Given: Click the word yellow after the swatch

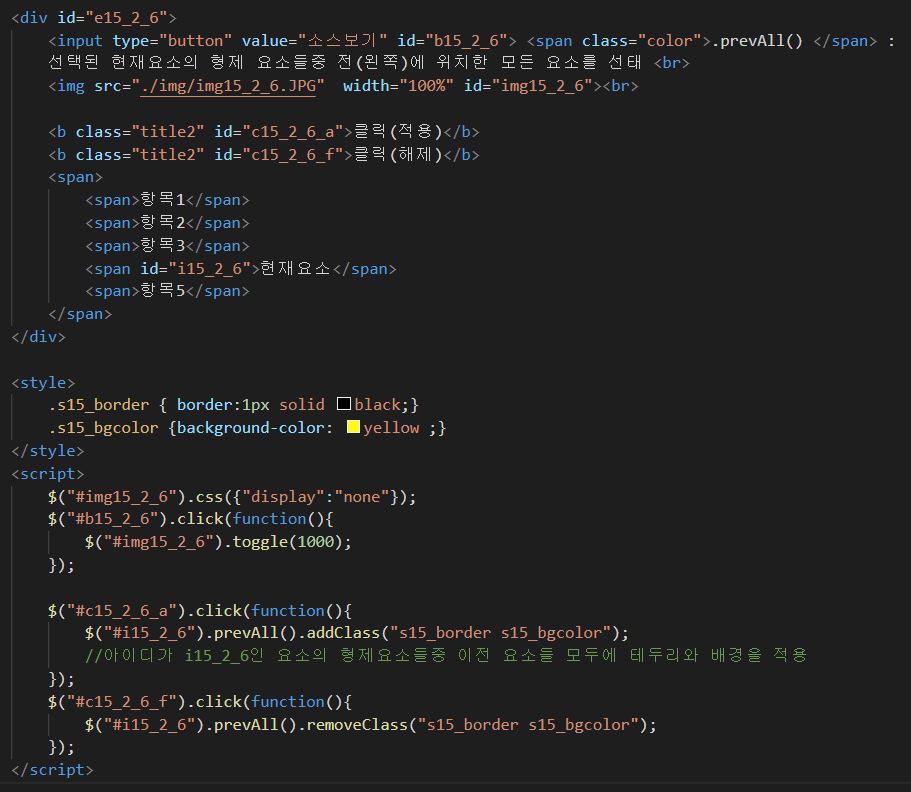Looking at the screenshot, I should [392, 428].
